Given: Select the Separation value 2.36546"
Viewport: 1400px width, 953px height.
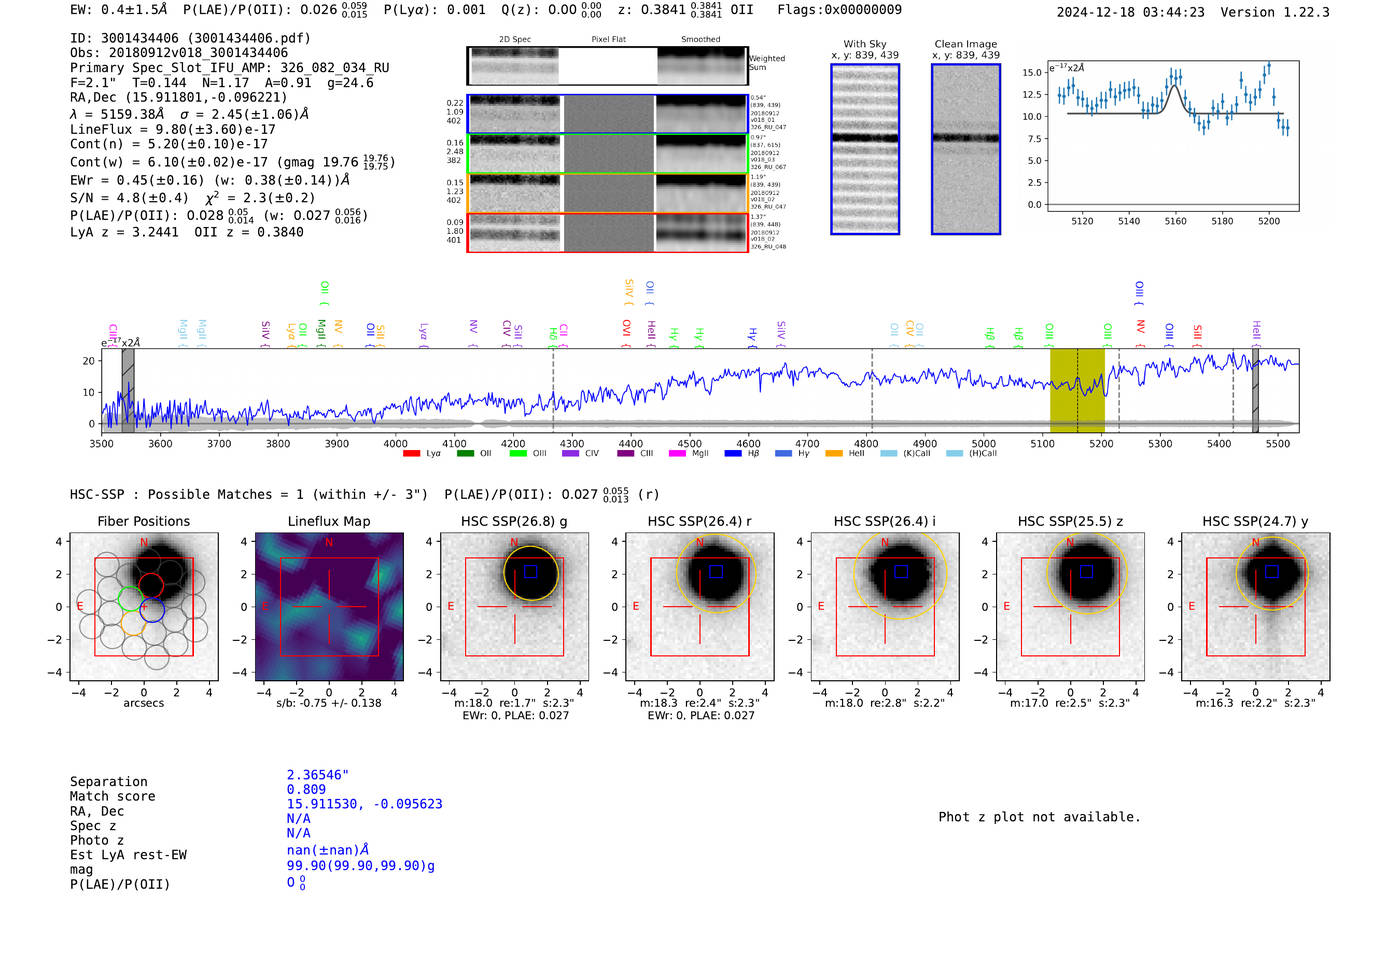Looking at the screenshot, I should pyautogui.click(x=318, y=775).
